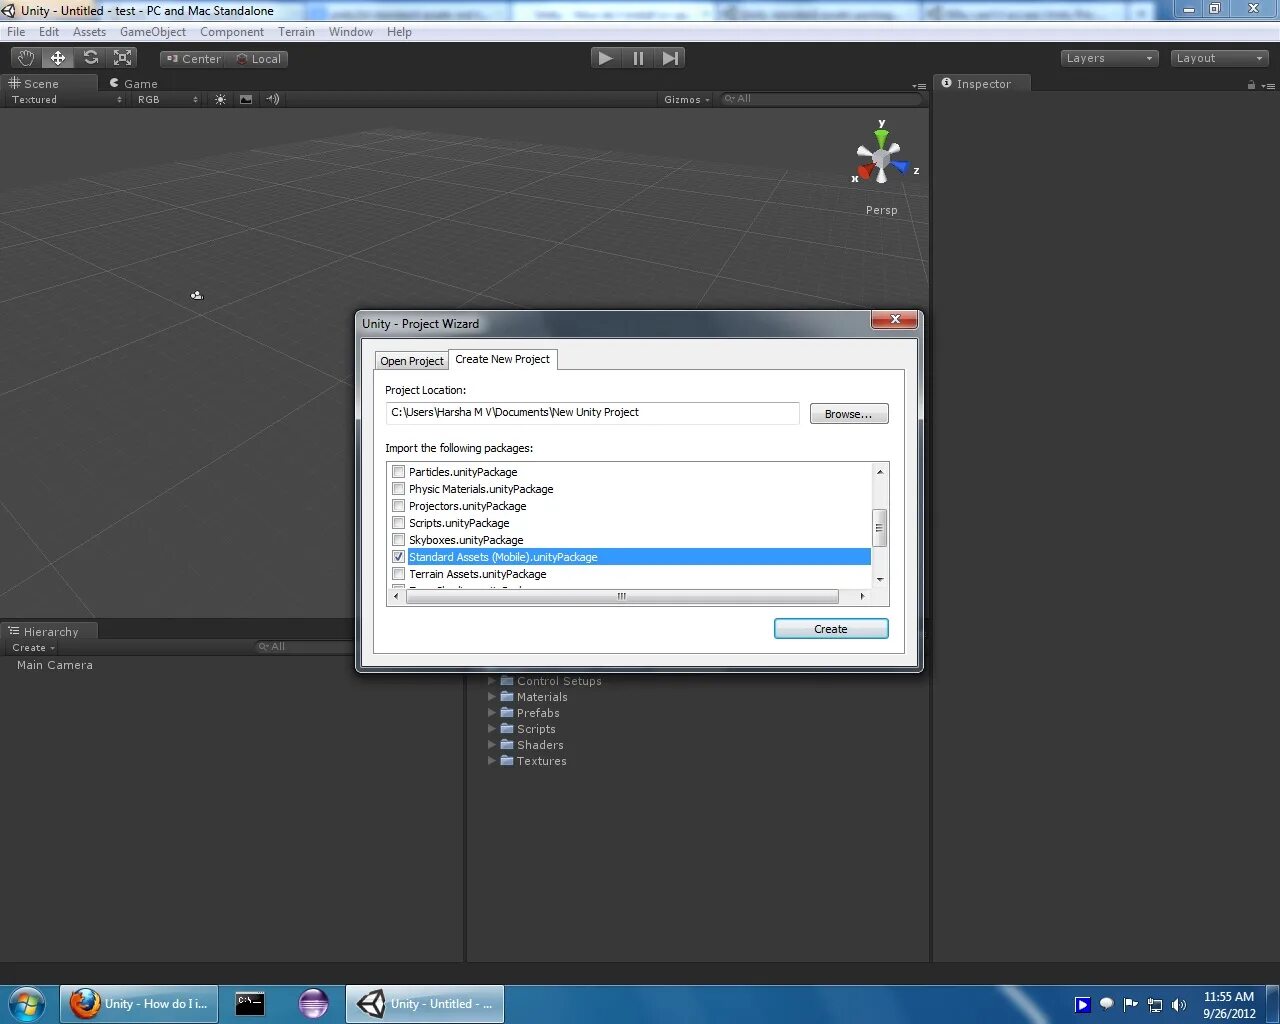Select the Hand tool
This screenshot has width=1280, height=1024.
(26, 58)
